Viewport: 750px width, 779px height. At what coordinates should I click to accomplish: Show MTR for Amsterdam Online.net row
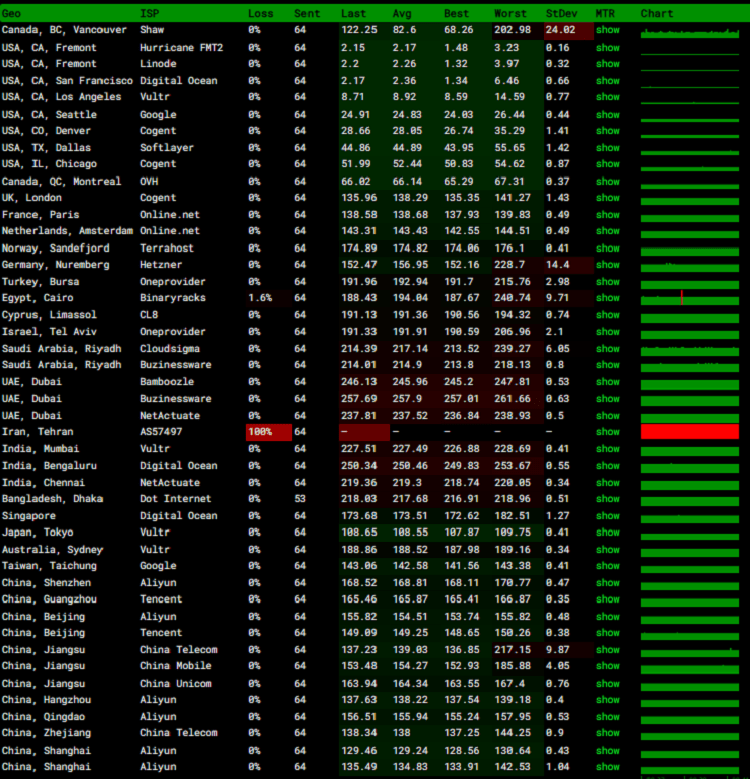coord(607,231)
